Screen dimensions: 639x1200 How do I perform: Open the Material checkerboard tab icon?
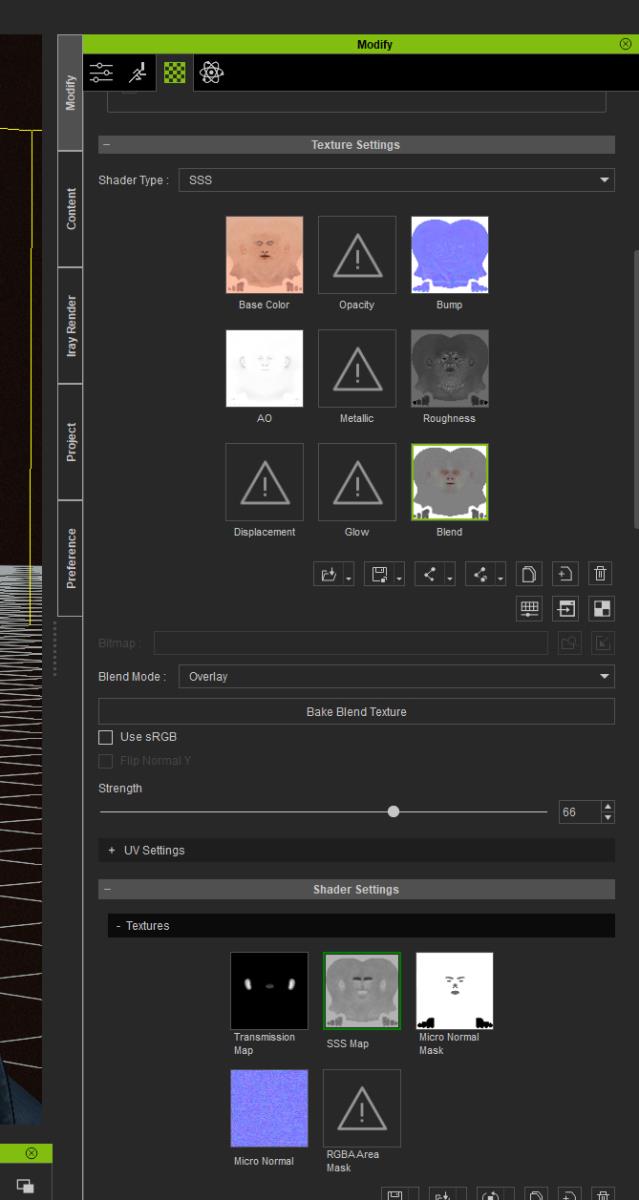click(174, 73)
